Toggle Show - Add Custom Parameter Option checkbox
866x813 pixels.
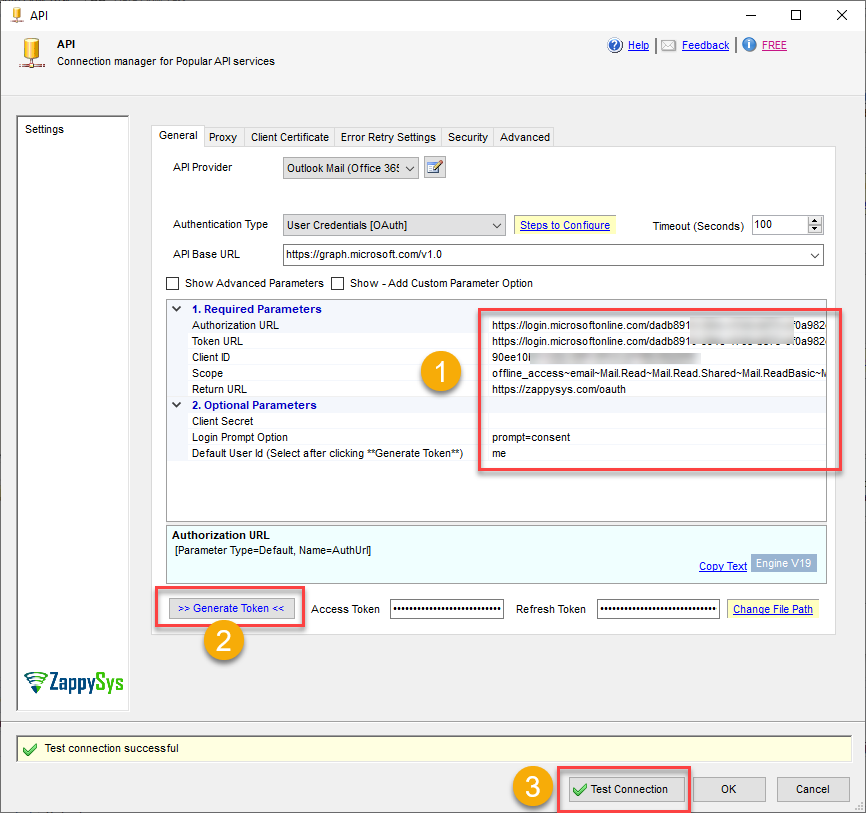coord(338,283)
